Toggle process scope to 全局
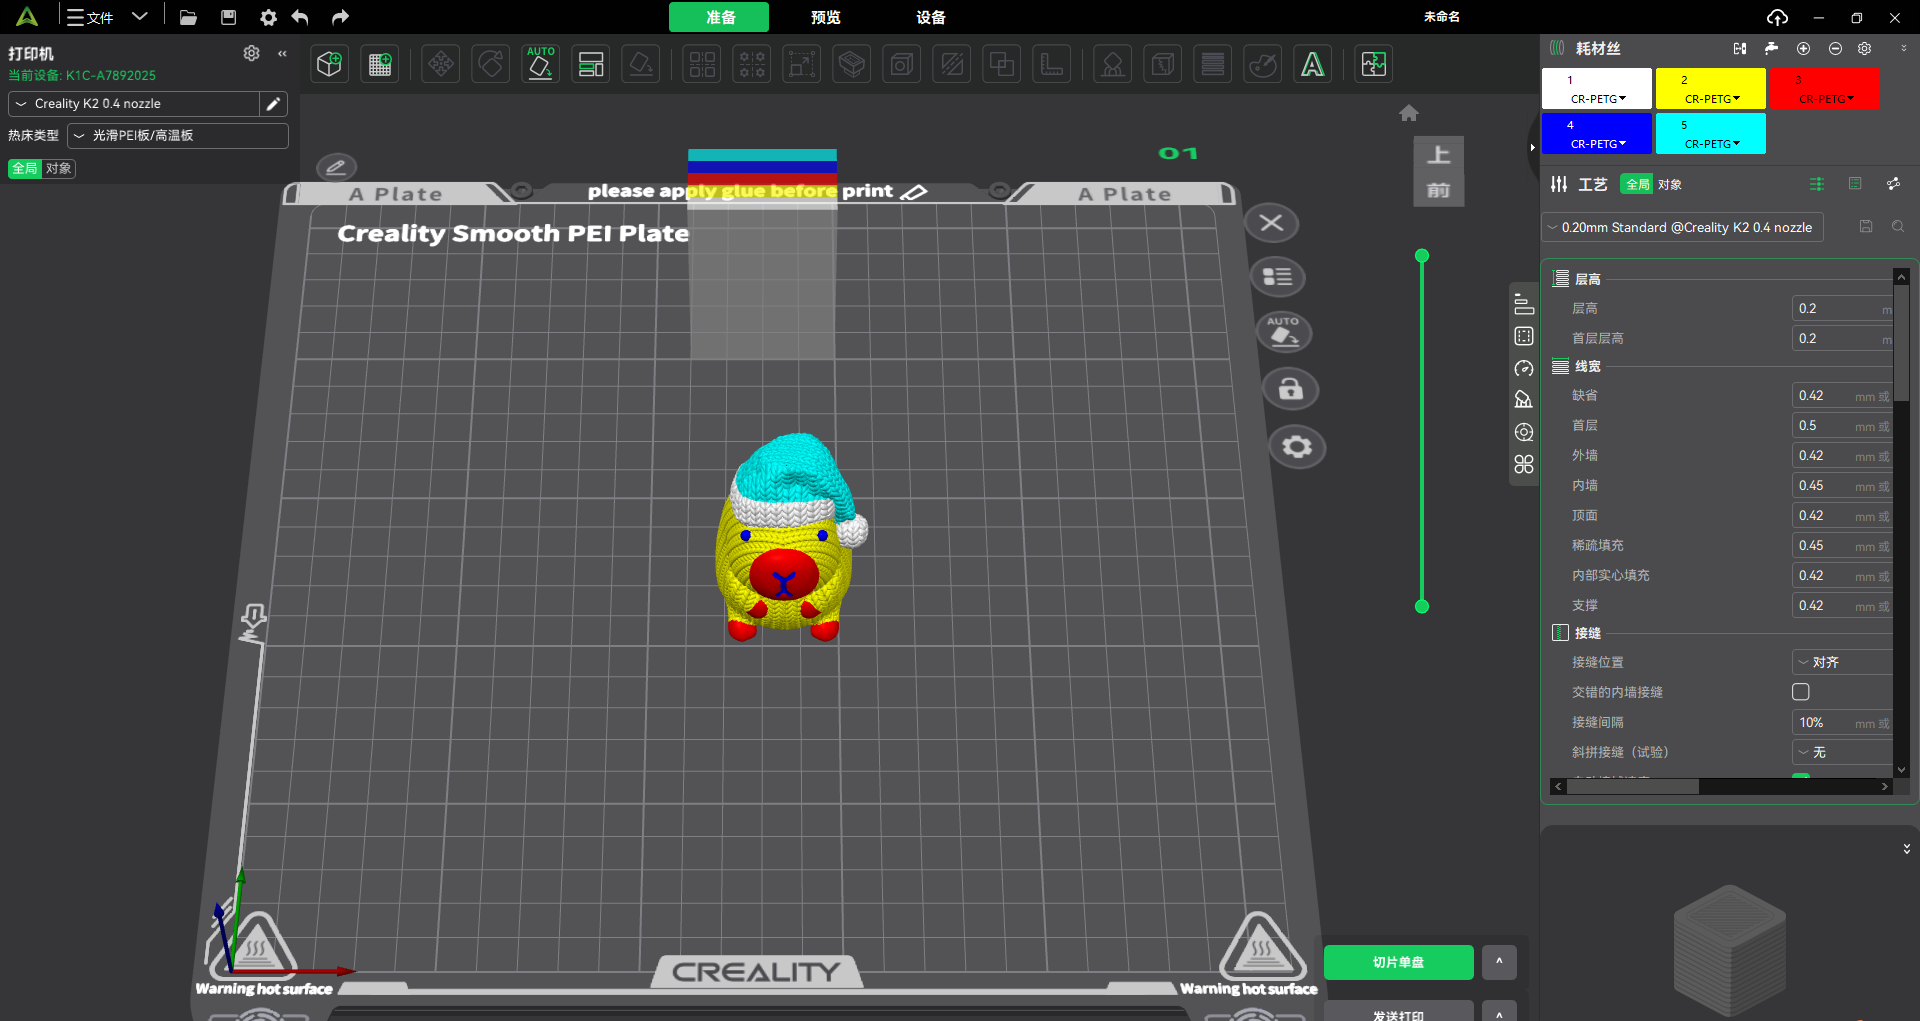The width and height of the screenshot is (1920, 1021). pos(1637,184)
